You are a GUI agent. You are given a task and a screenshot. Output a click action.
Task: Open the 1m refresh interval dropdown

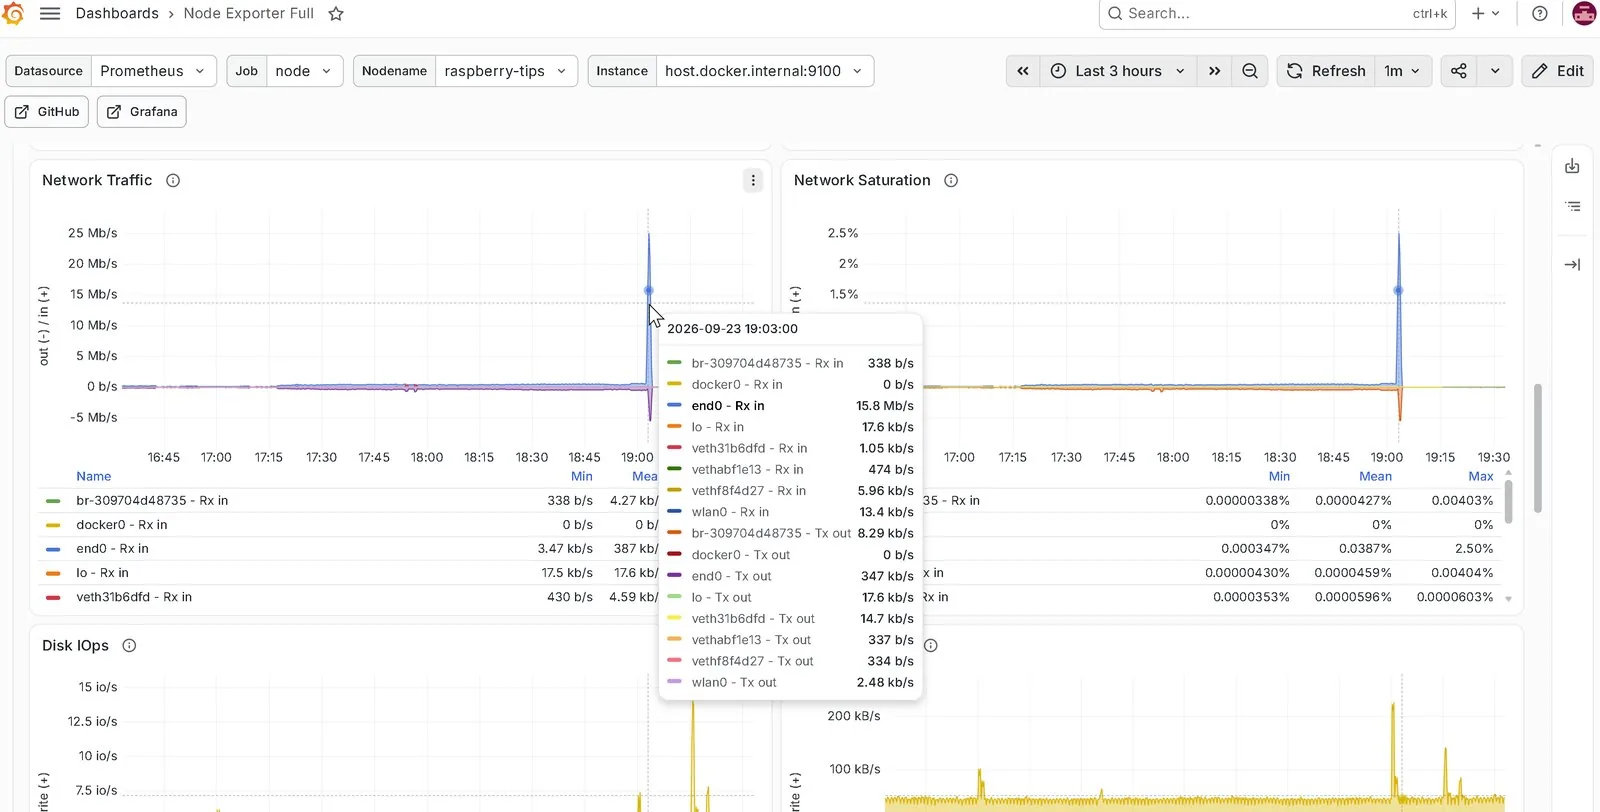click(1403, 71)
